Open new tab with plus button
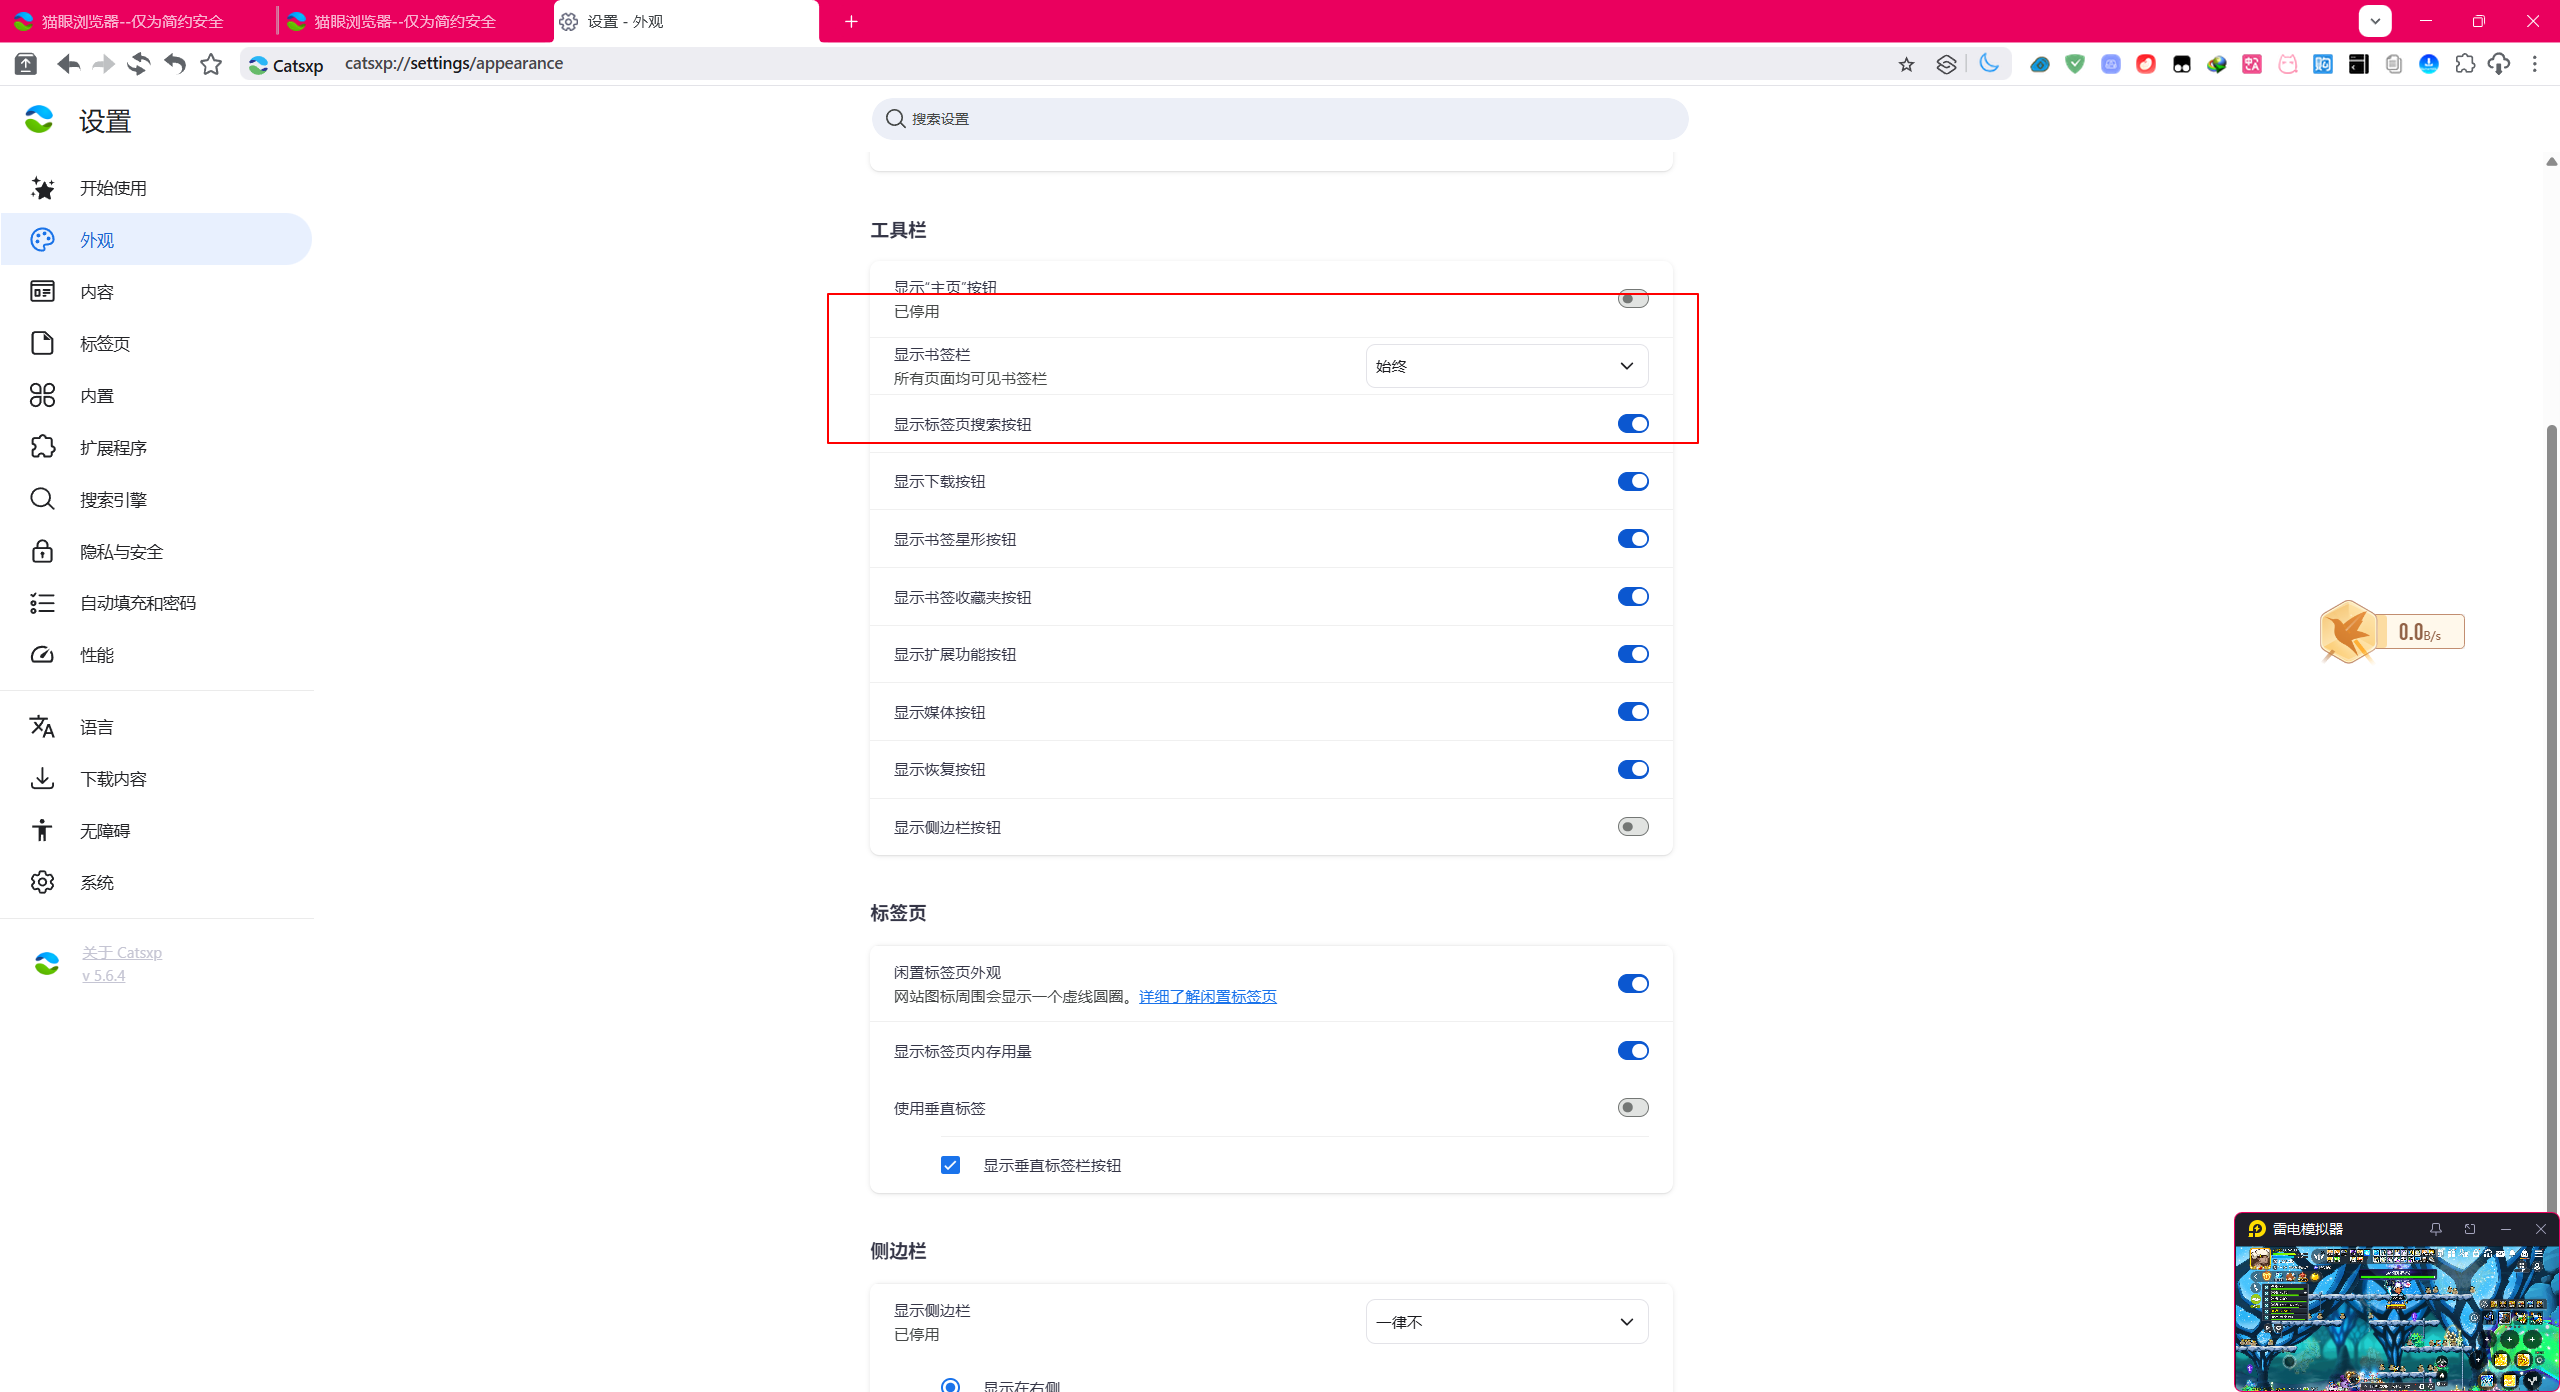This screenshot has width=2560, height=1392. click(x=851, y=21)
